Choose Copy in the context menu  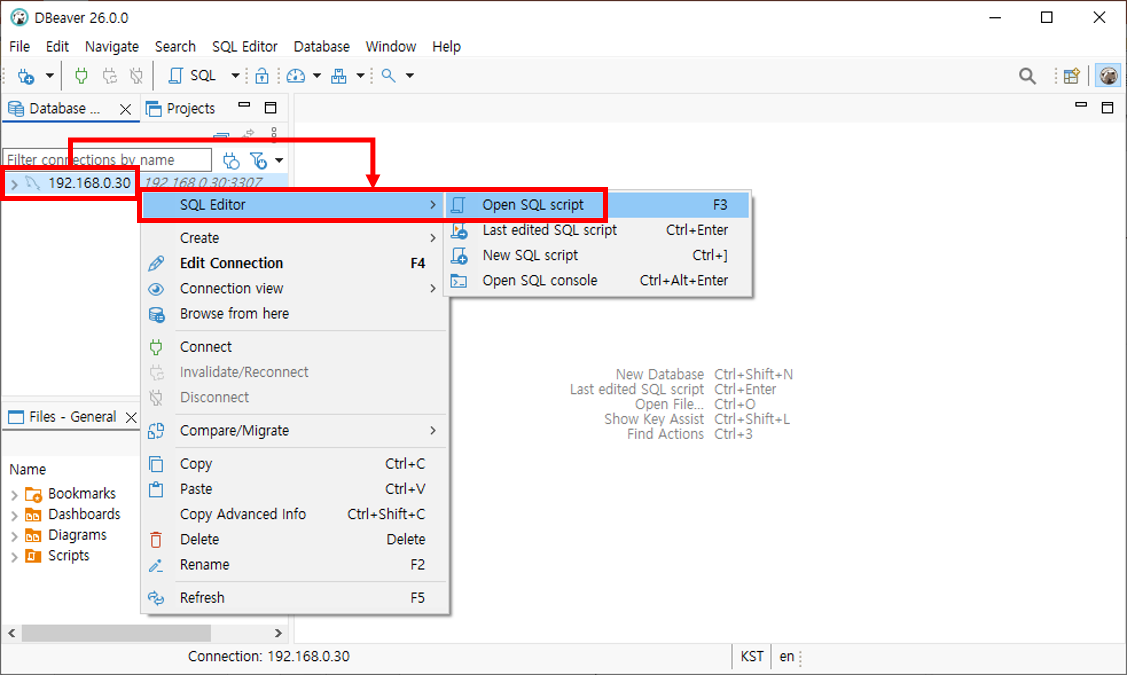(x=294, y=464)
